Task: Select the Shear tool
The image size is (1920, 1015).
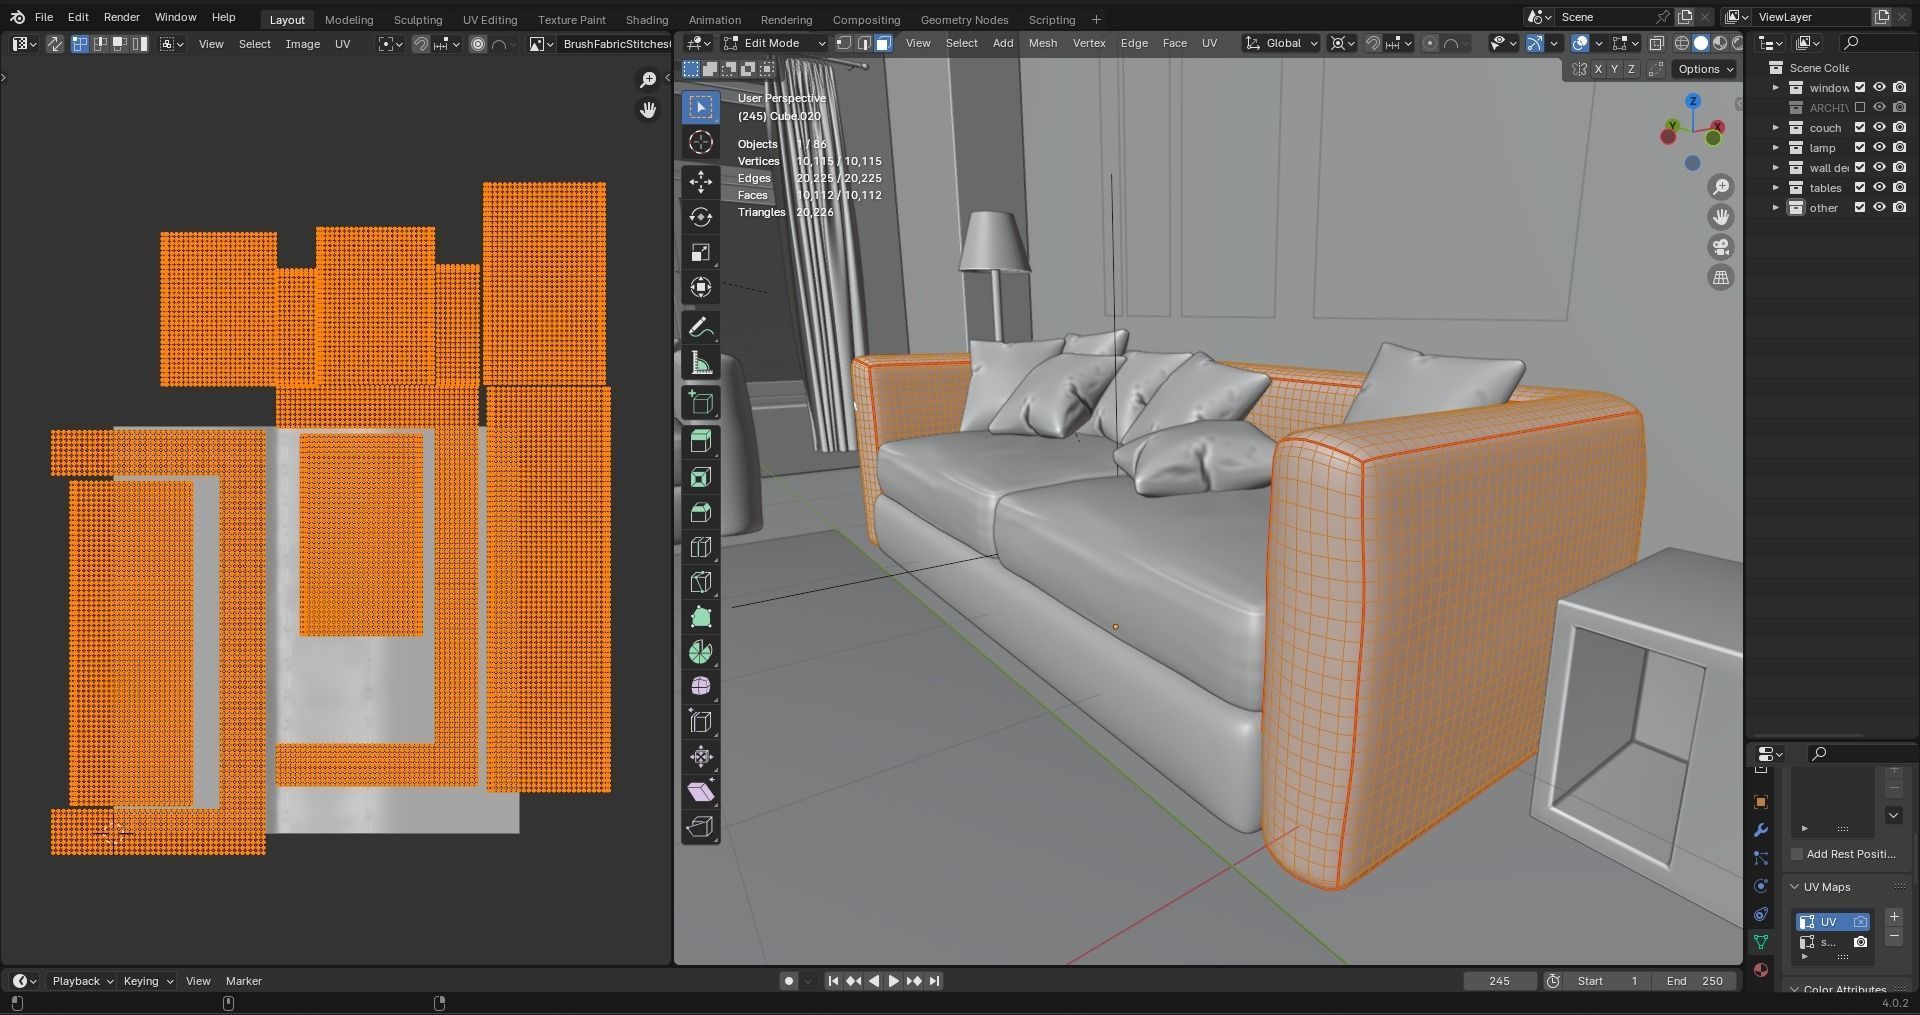Action: click(701, 792)
